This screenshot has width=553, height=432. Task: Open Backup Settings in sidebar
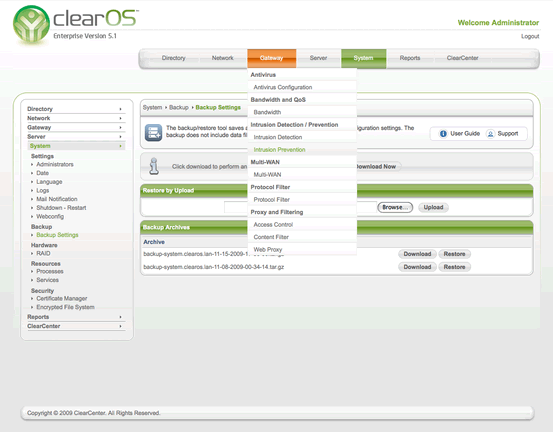coord(57,235)
